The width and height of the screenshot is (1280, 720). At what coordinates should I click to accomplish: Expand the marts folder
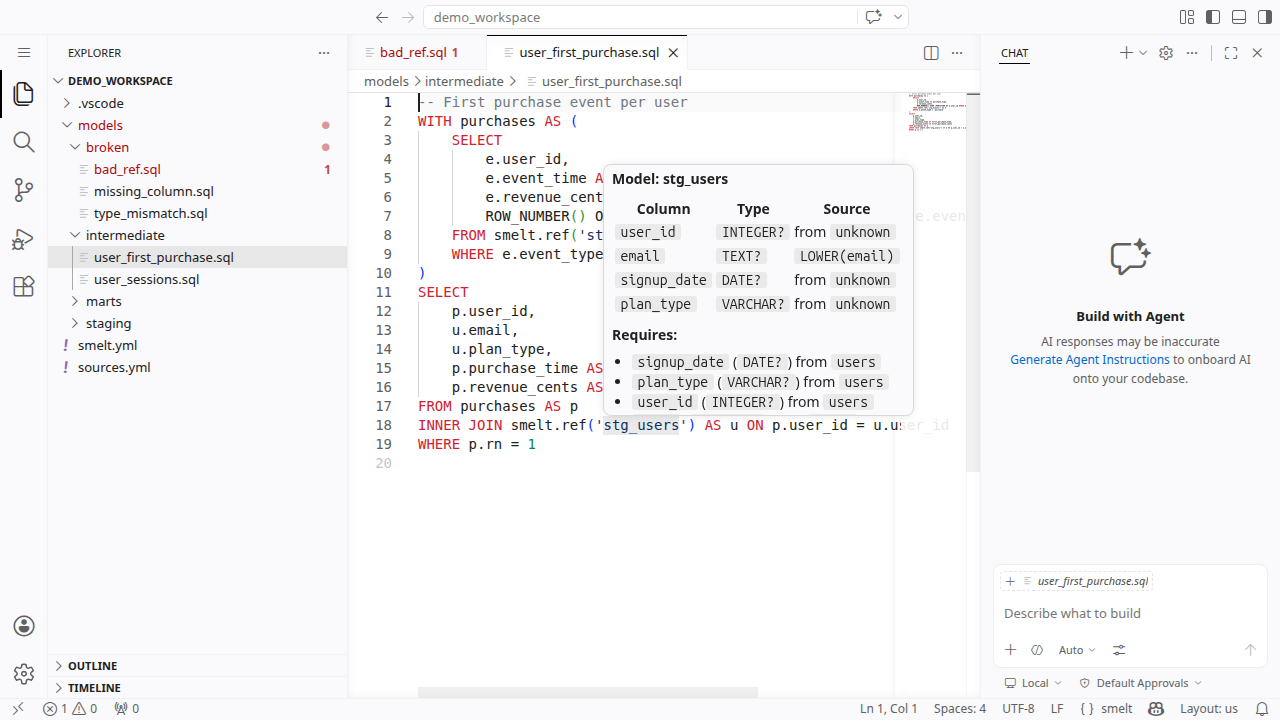(102, 301)
